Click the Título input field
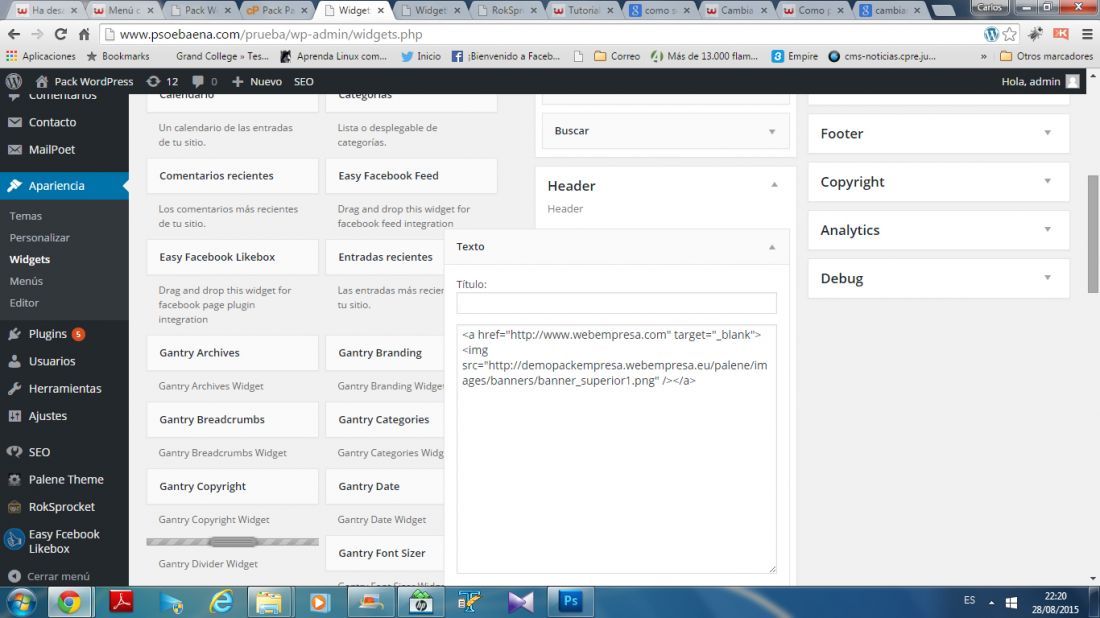This screenshot has width=1100, height=618. (x=616, y=303)
